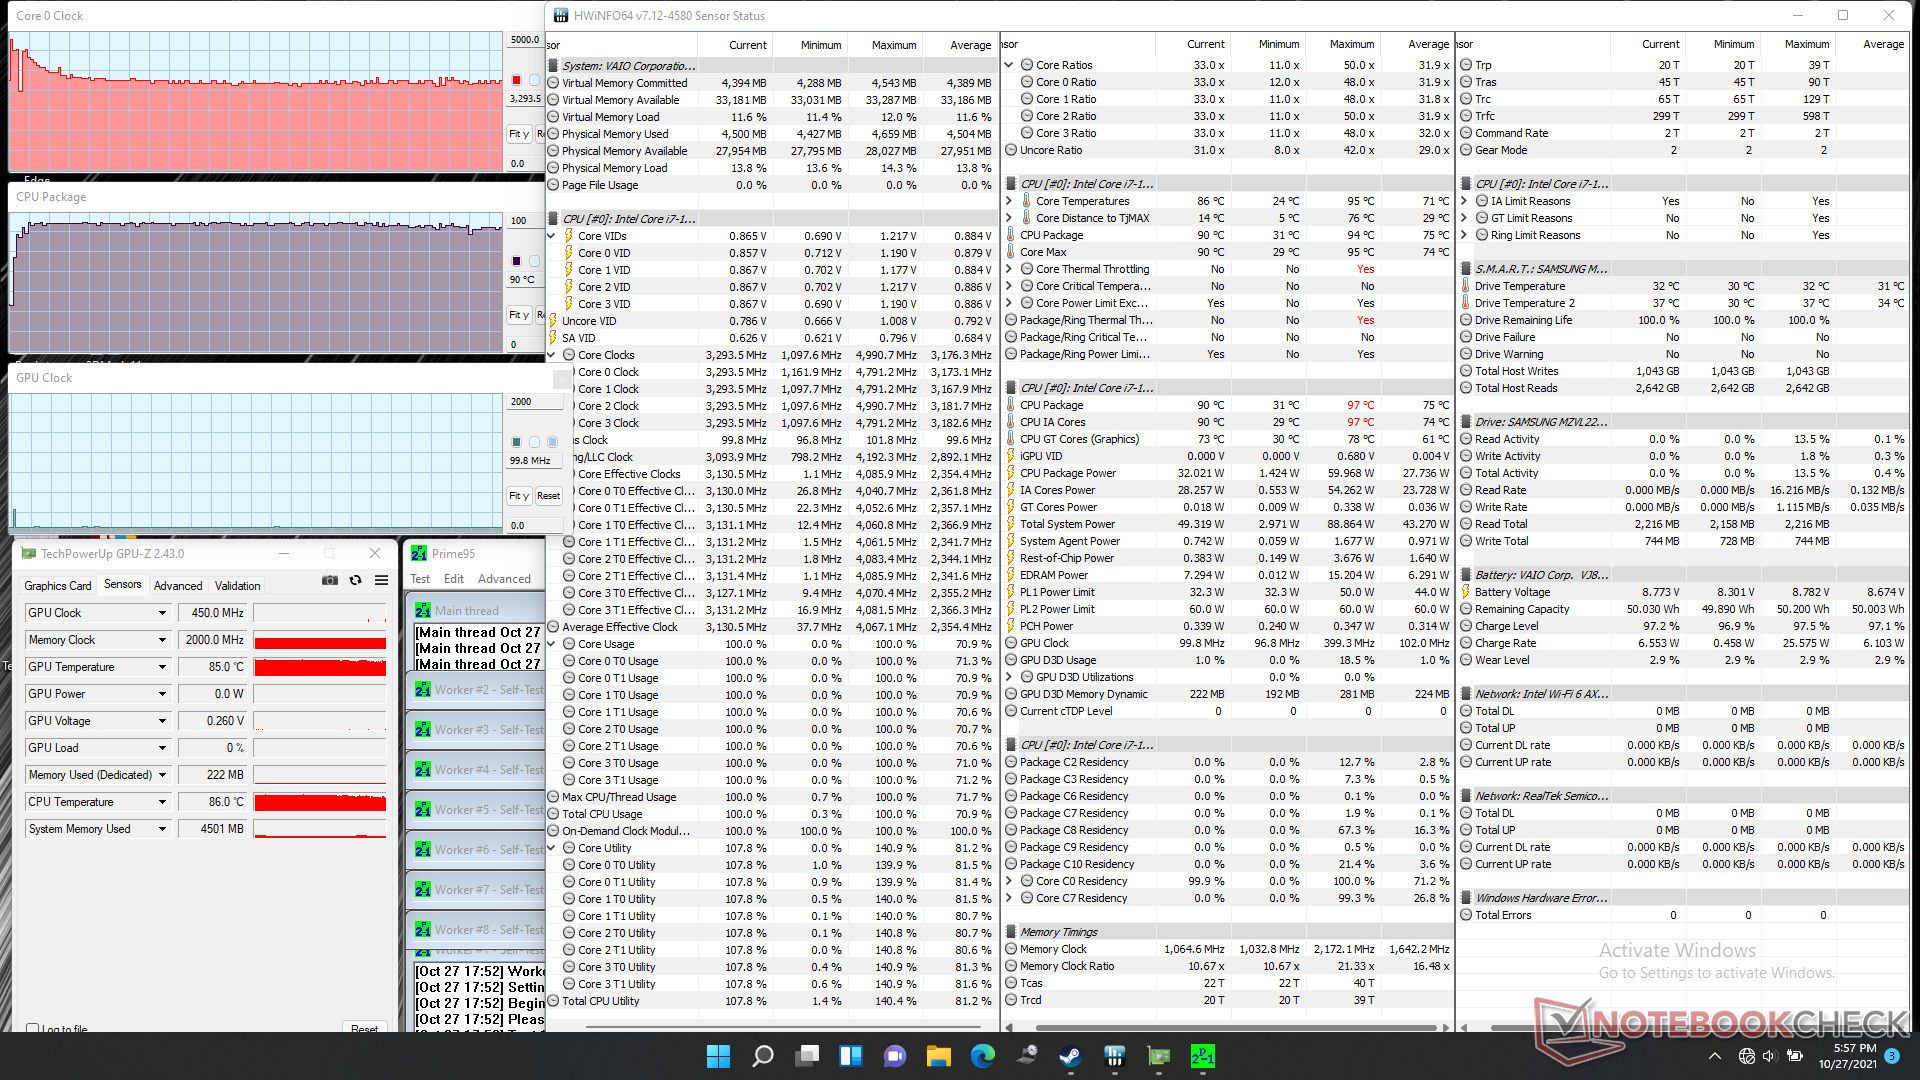Collapse the Core Usage group
Image resolution: width=1920 pixels, height=1080 pixels.
pos(551,644)
